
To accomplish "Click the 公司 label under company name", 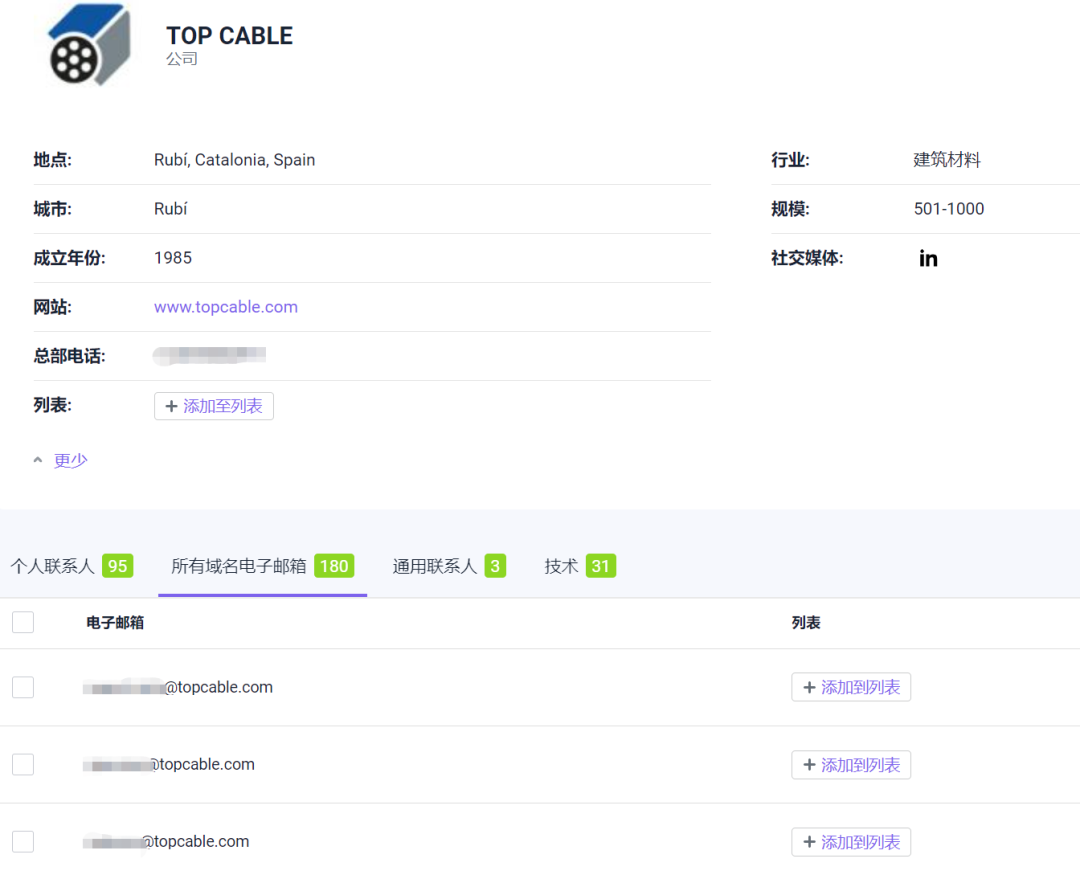I will click(182, 59).
